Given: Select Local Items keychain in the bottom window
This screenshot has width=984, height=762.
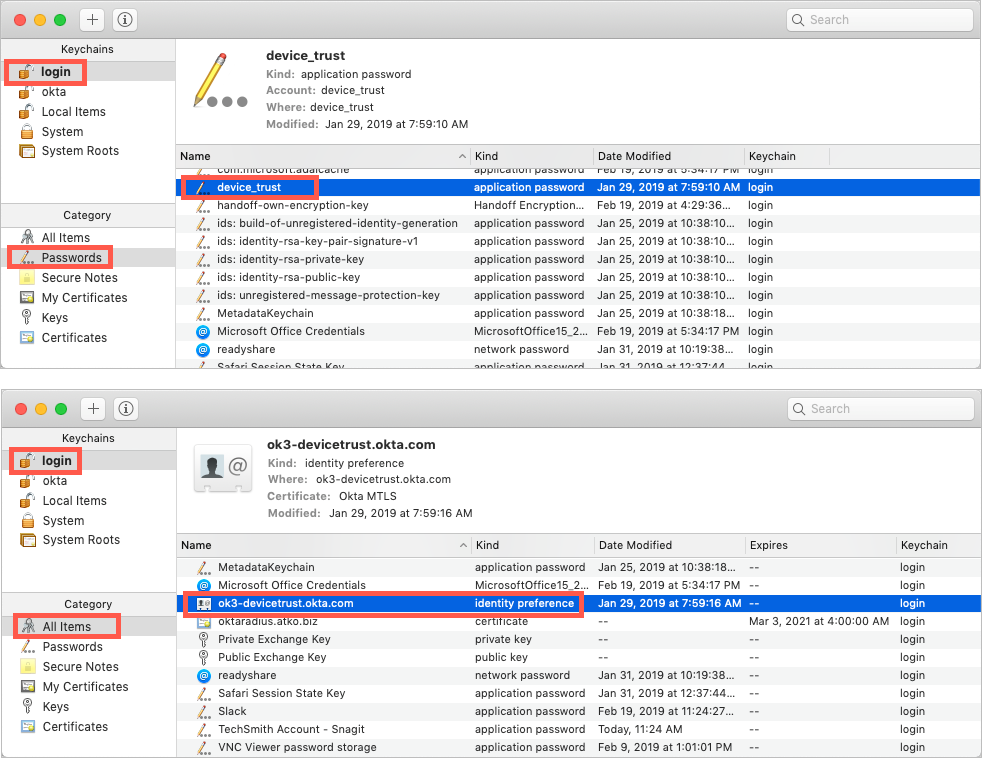Looking at the screenshot, I should 74,501.
